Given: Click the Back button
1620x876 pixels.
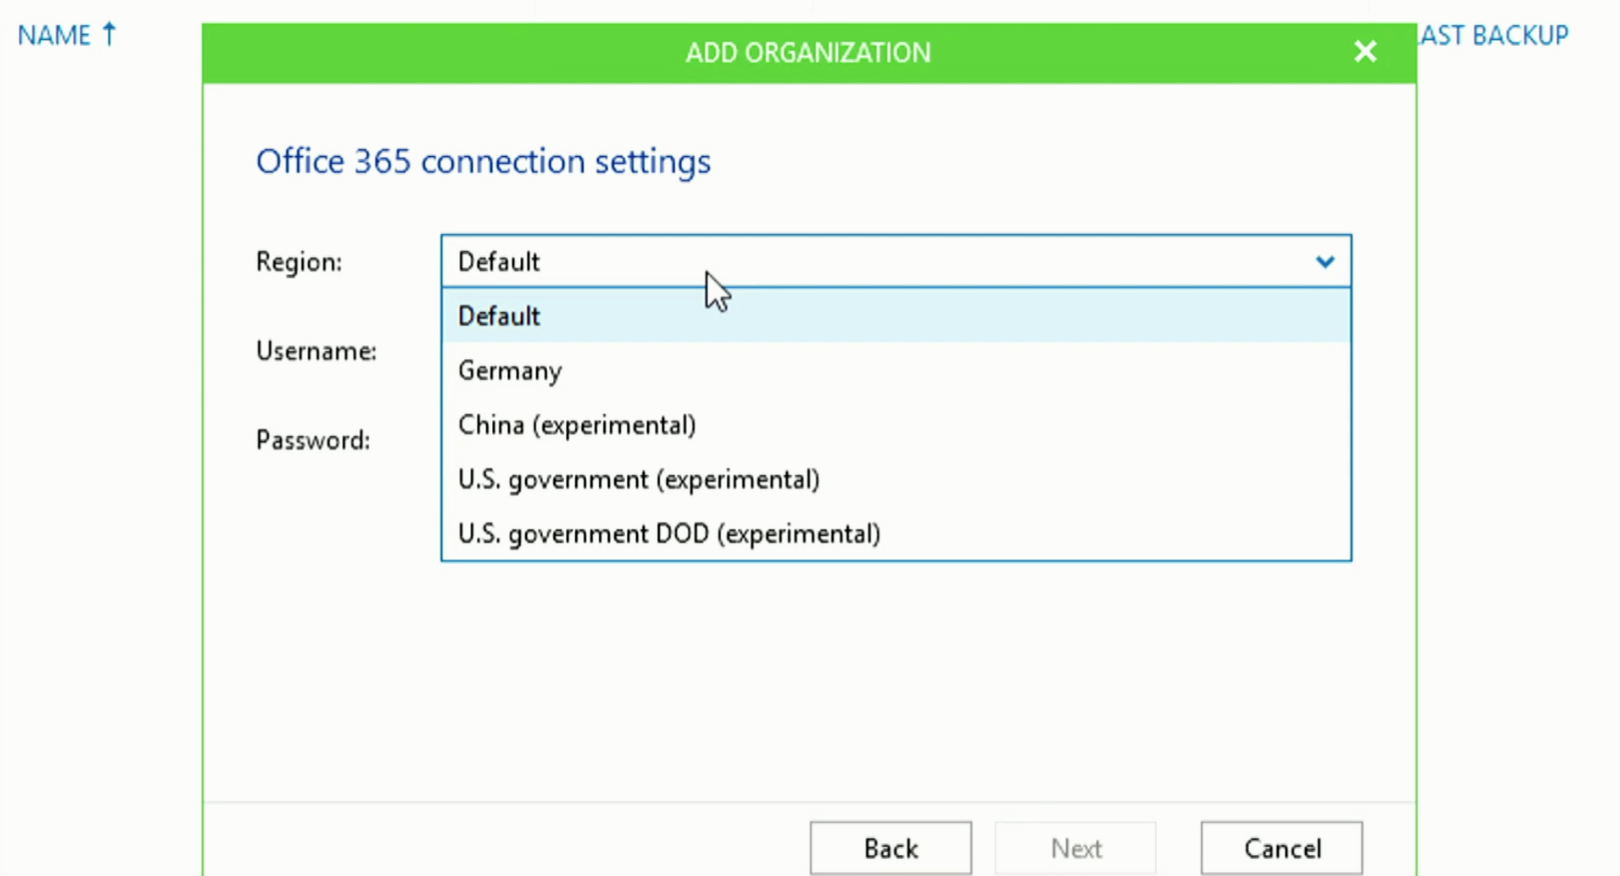Looking at the screenshot, I should (891, 848).
